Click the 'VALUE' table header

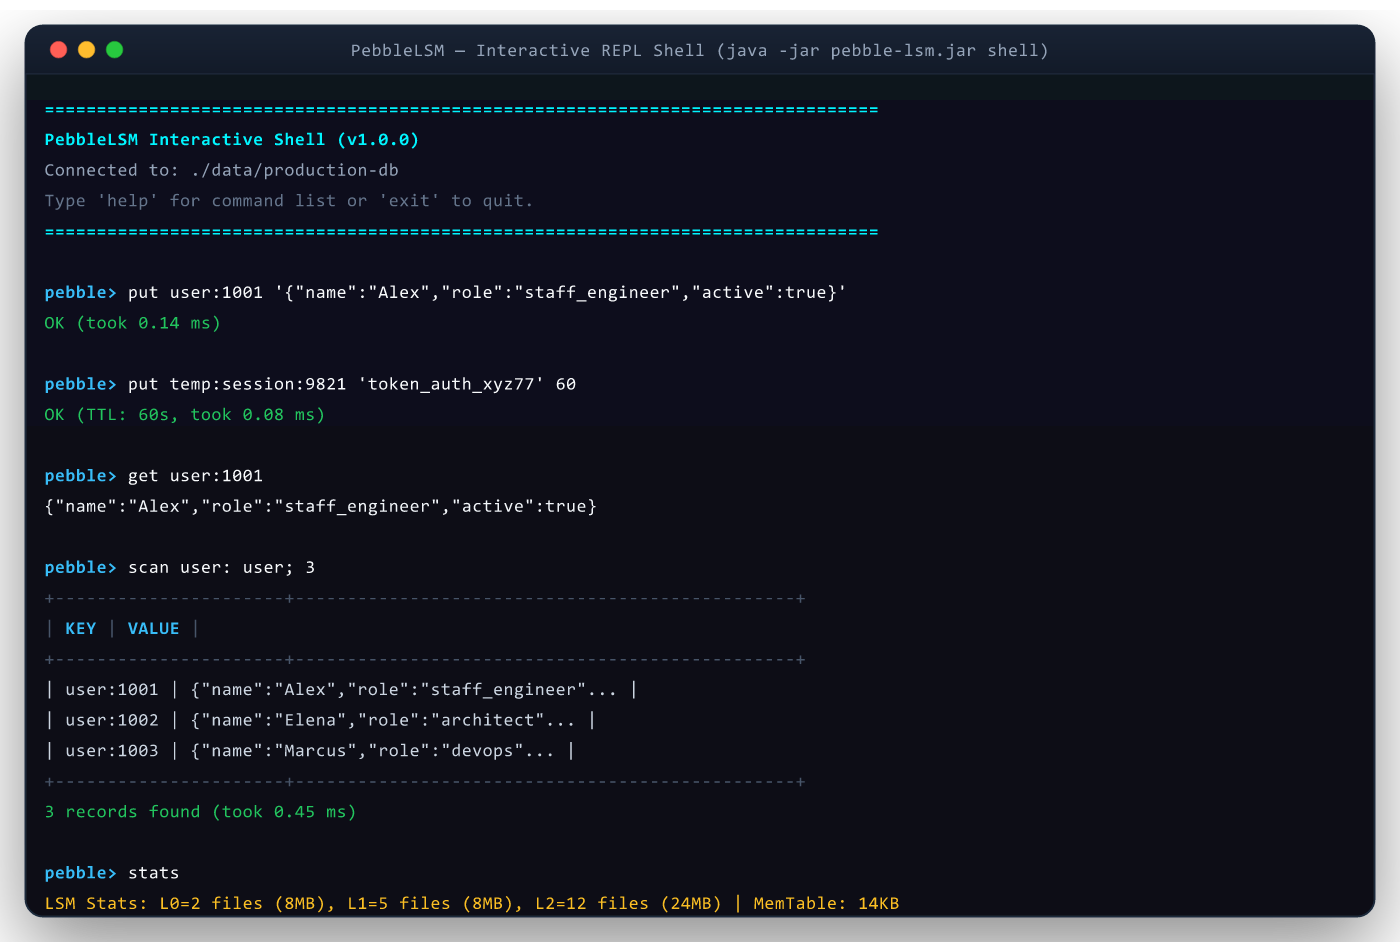(153, 628)
